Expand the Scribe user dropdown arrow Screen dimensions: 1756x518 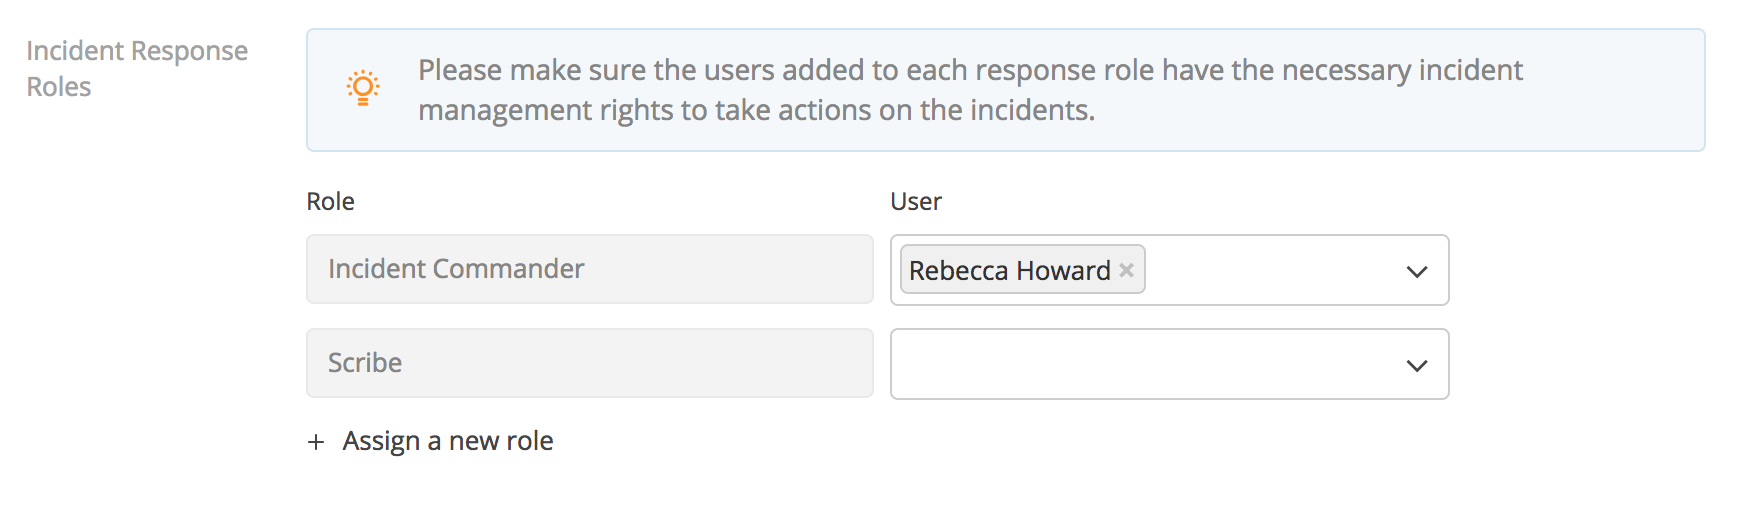tap(1416, 365)
